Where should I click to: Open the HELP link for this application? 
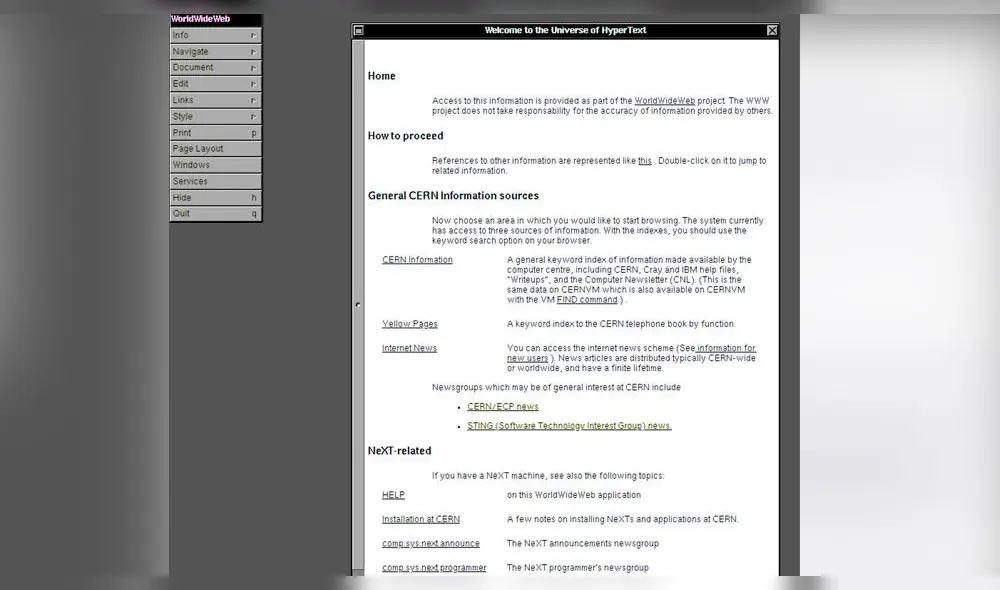click(392, 494)
